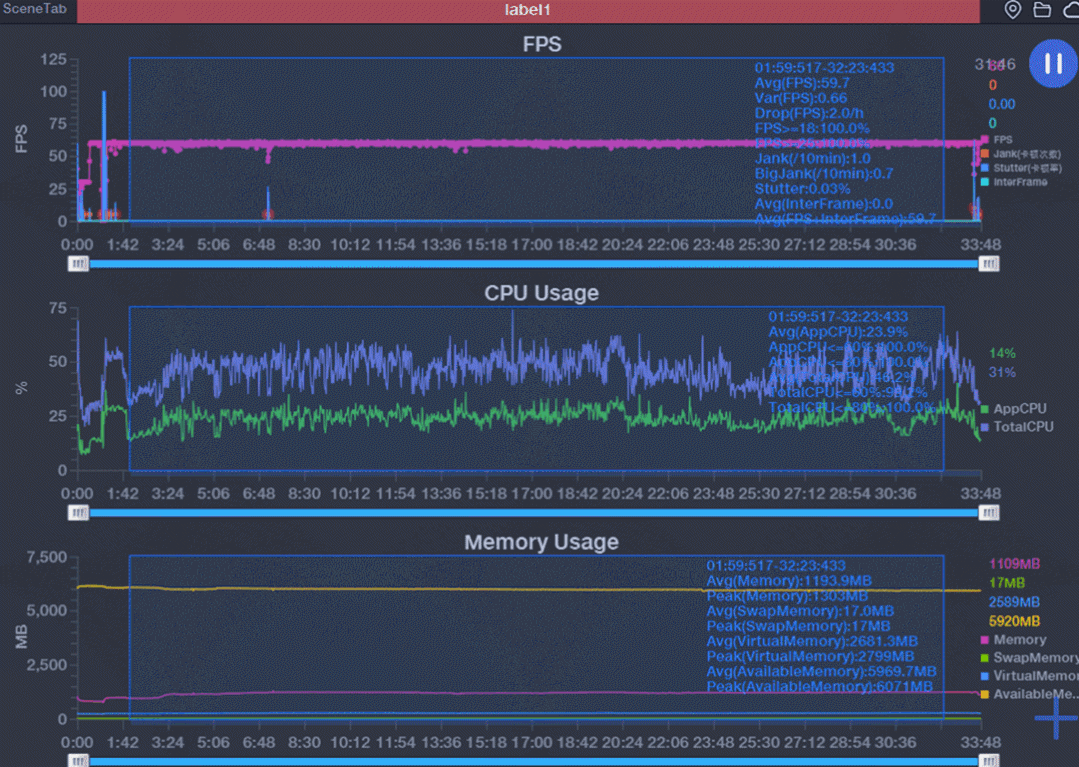Click the Avg(VirtualMemory):2681.3MB statistic

coord(812,642)
